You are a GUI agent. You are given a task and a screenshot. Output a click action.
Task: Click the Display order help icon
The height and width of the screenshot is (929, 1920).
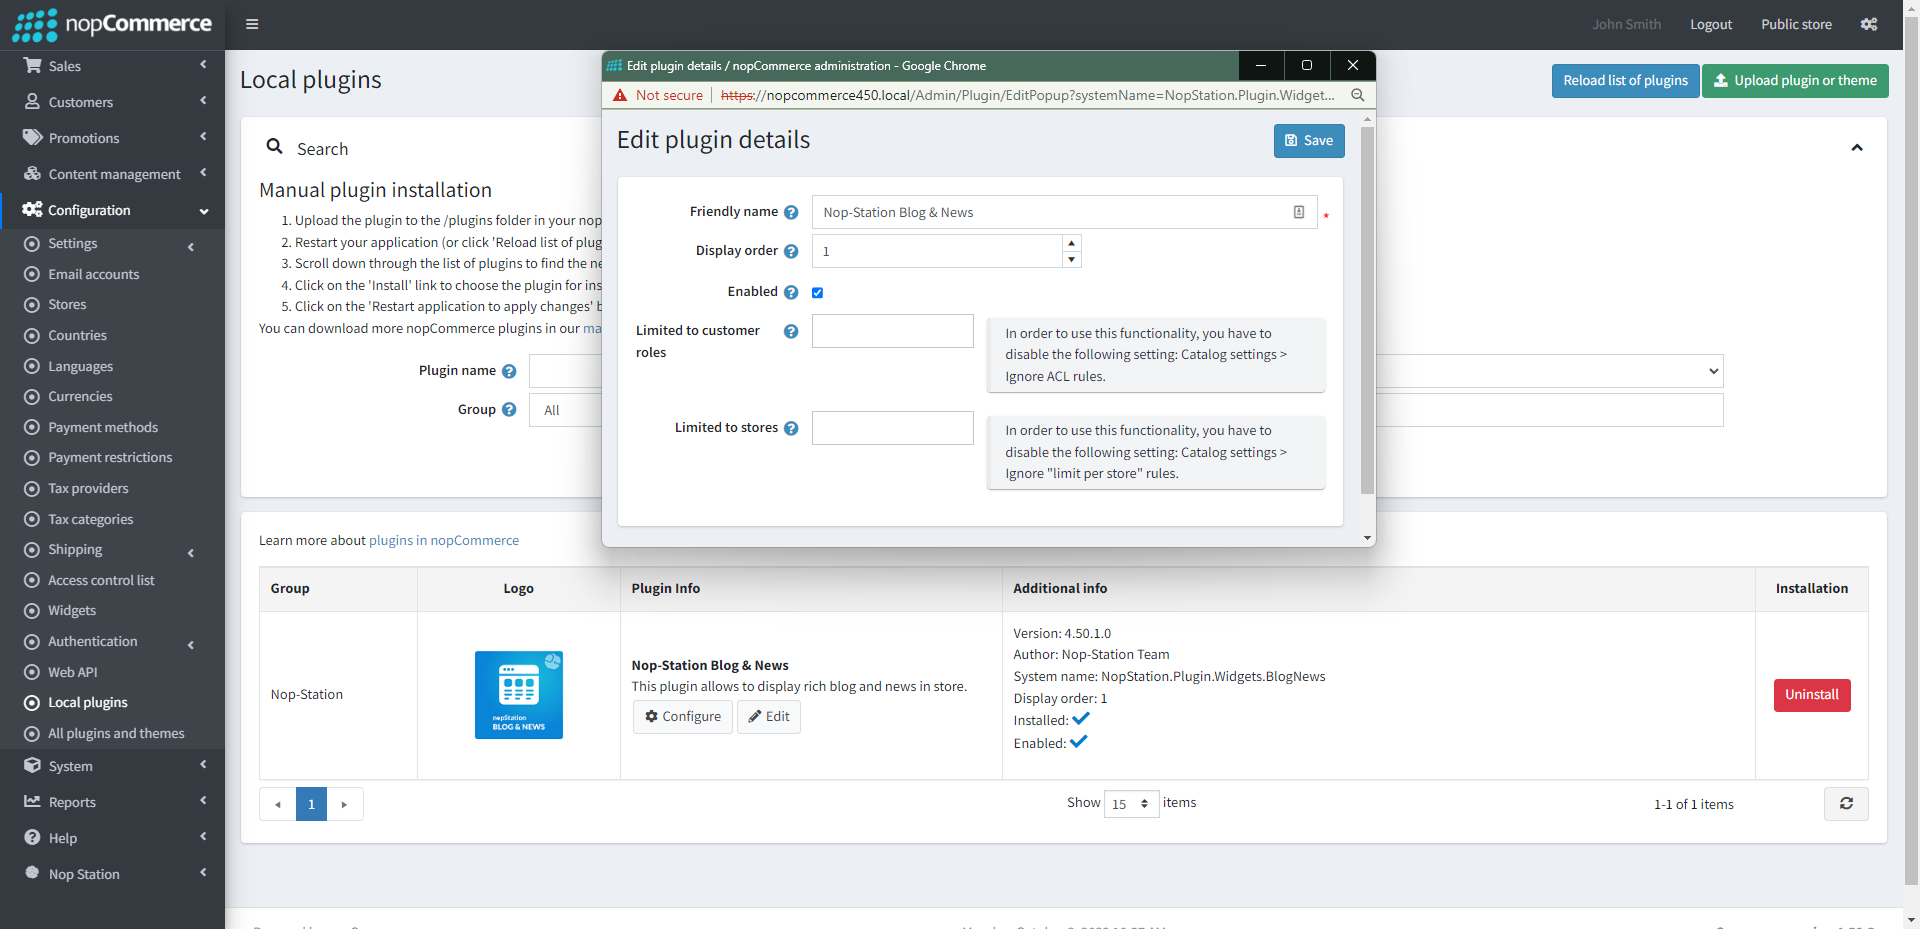[791, 251]
